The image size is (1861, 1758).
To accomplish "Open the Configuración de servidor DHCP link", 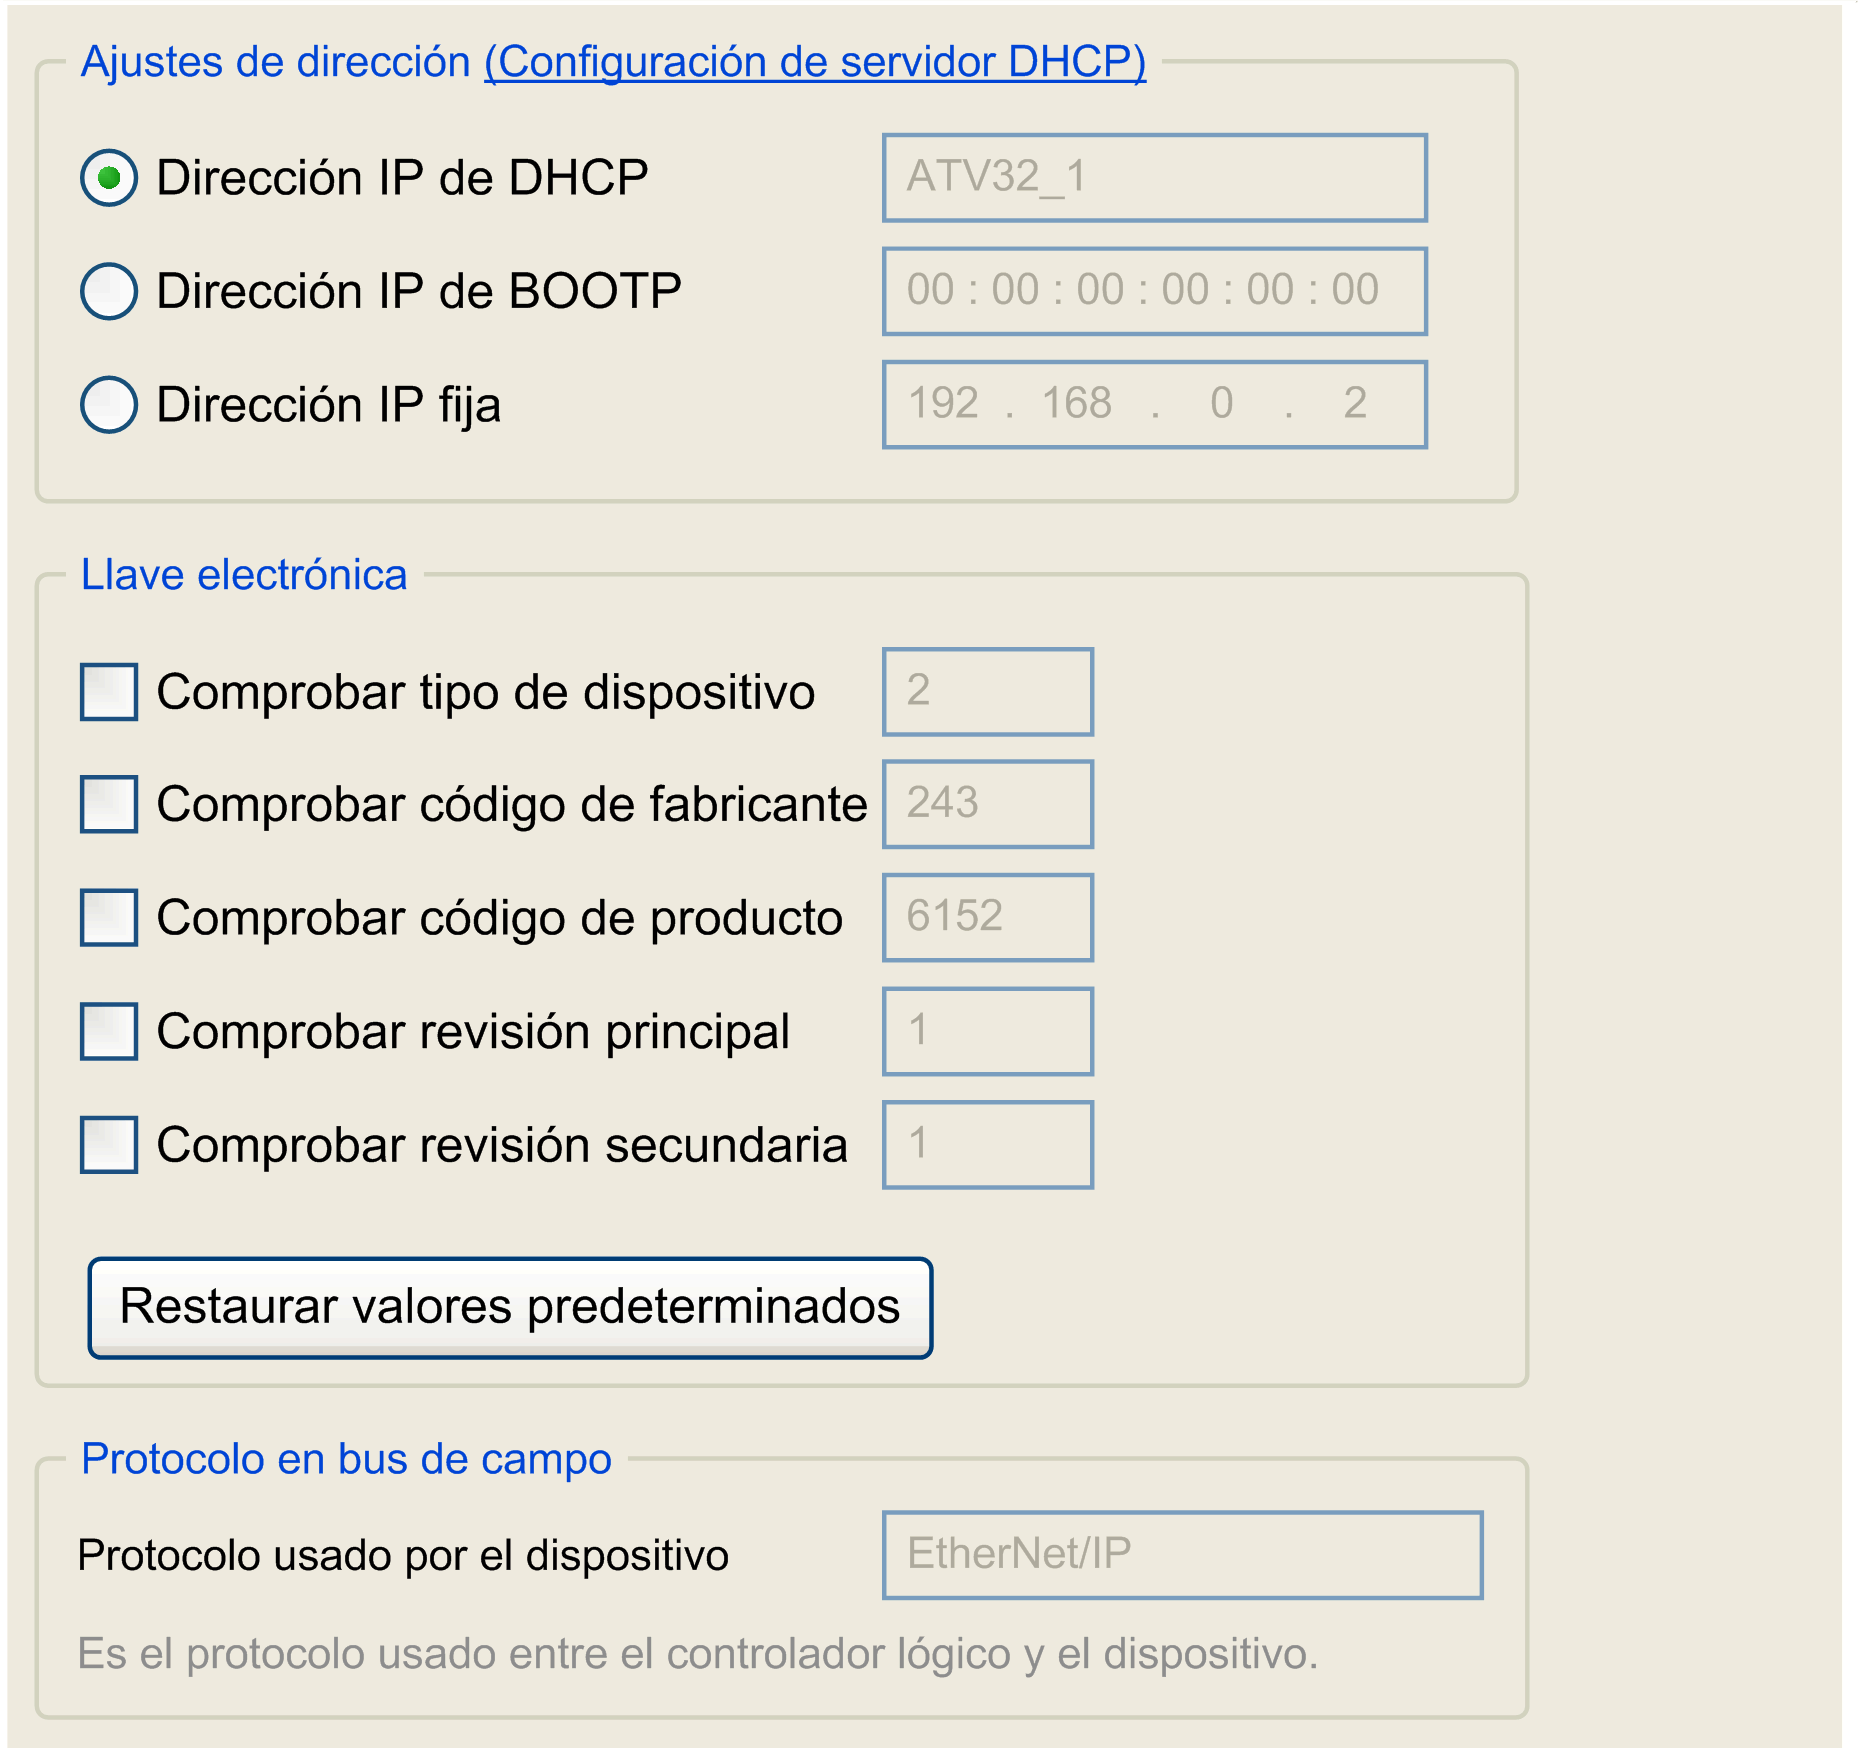I will [x=814, y=62].
